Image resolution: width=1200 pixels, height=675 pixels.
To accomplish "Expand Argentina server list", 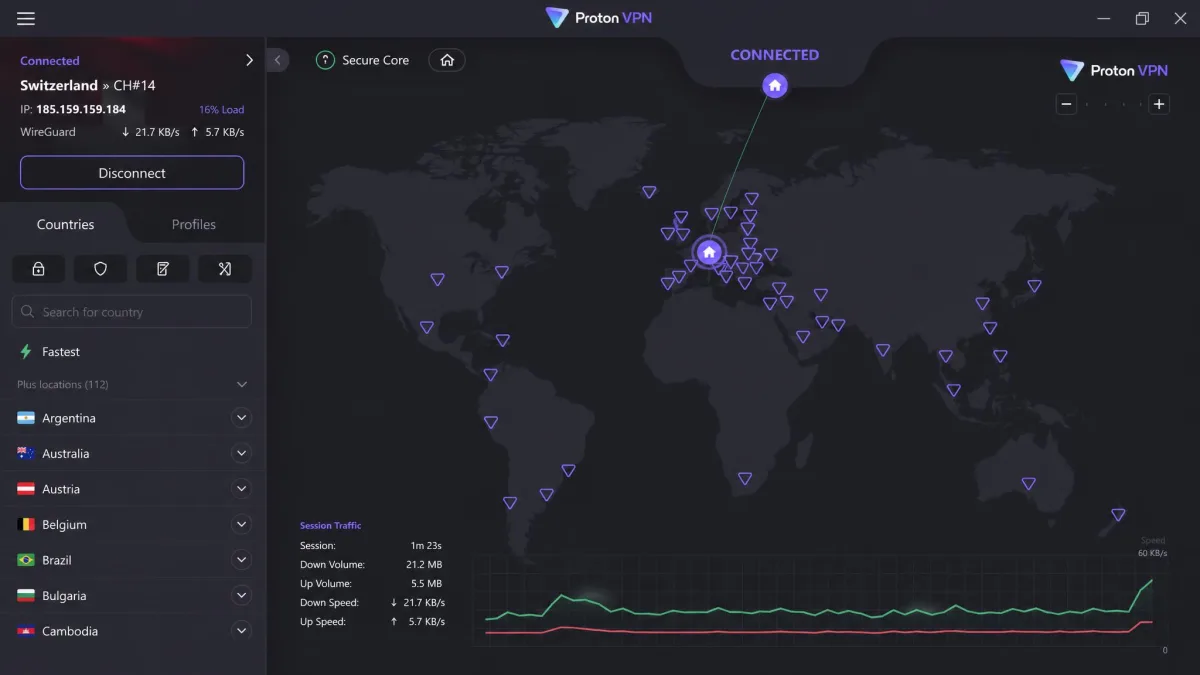I will click(241, 418).
